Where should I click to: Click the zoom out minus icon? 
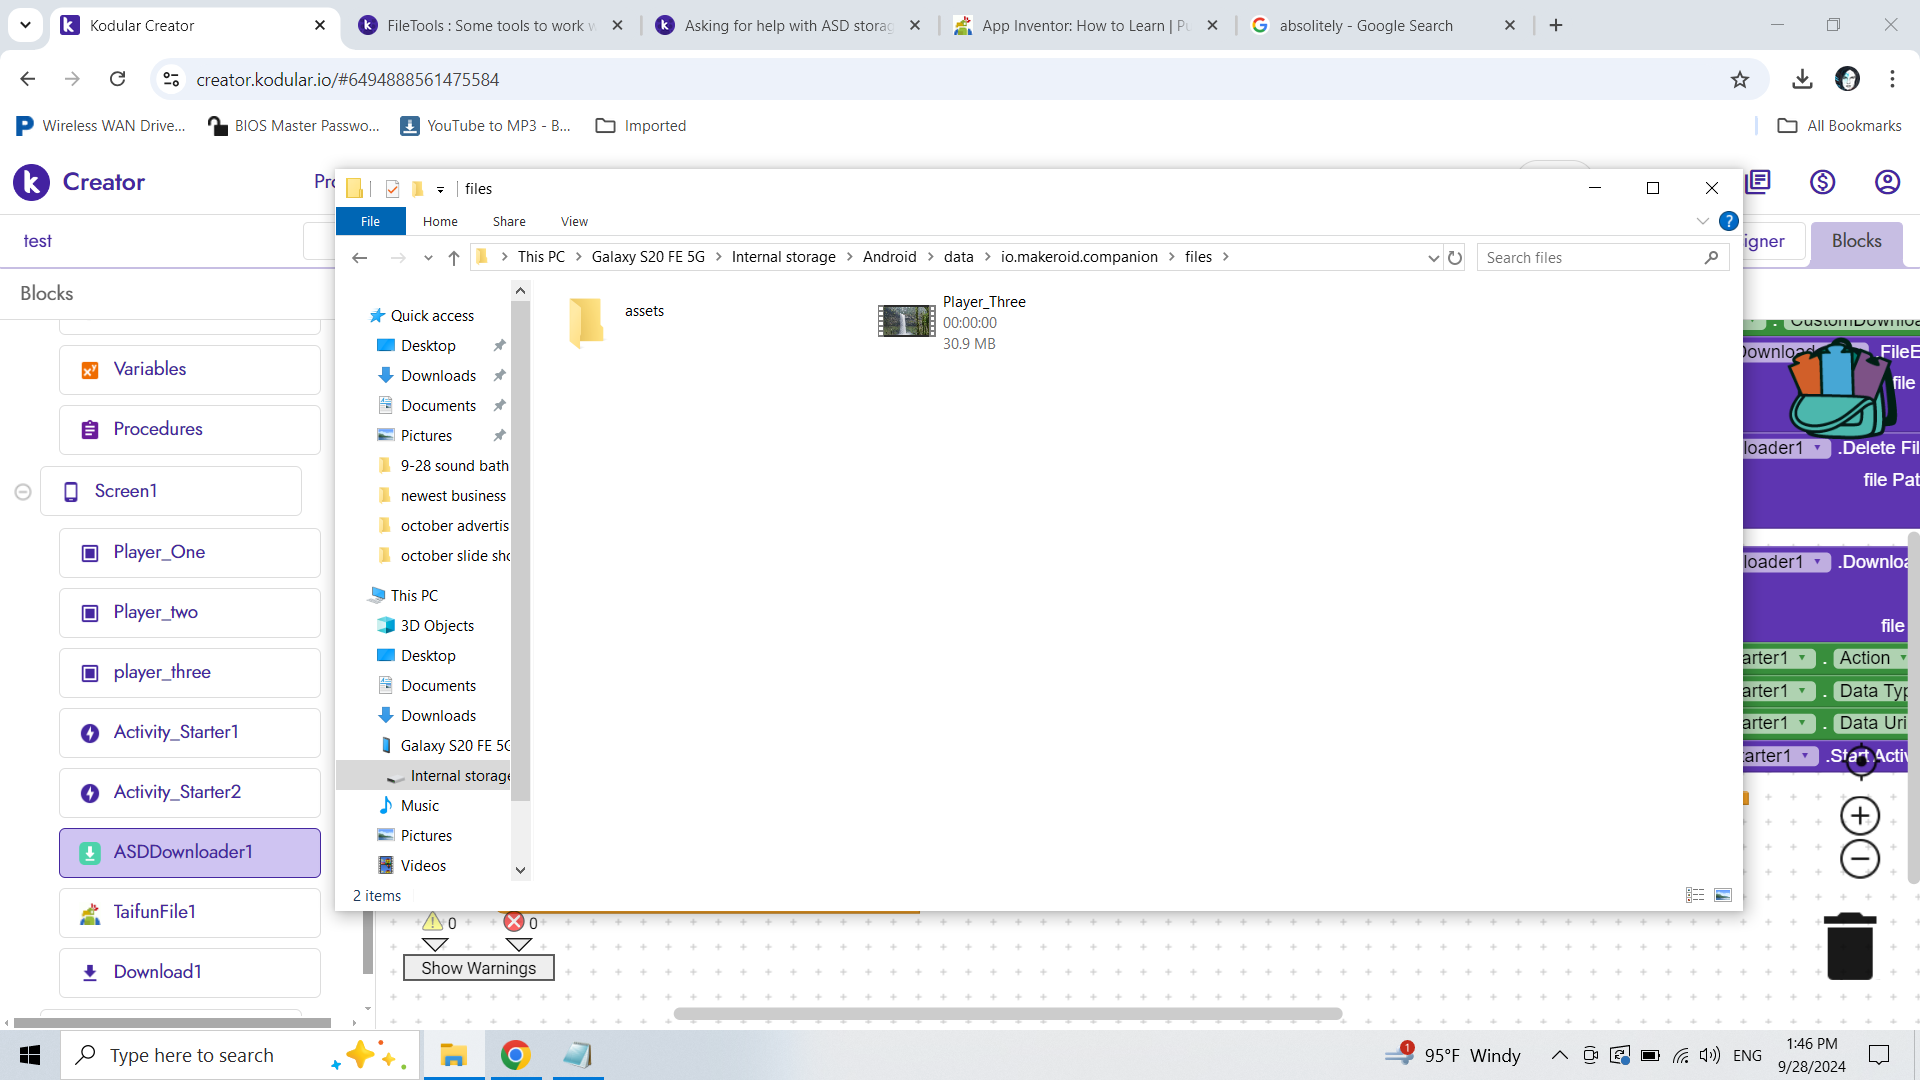[1859, 859]
